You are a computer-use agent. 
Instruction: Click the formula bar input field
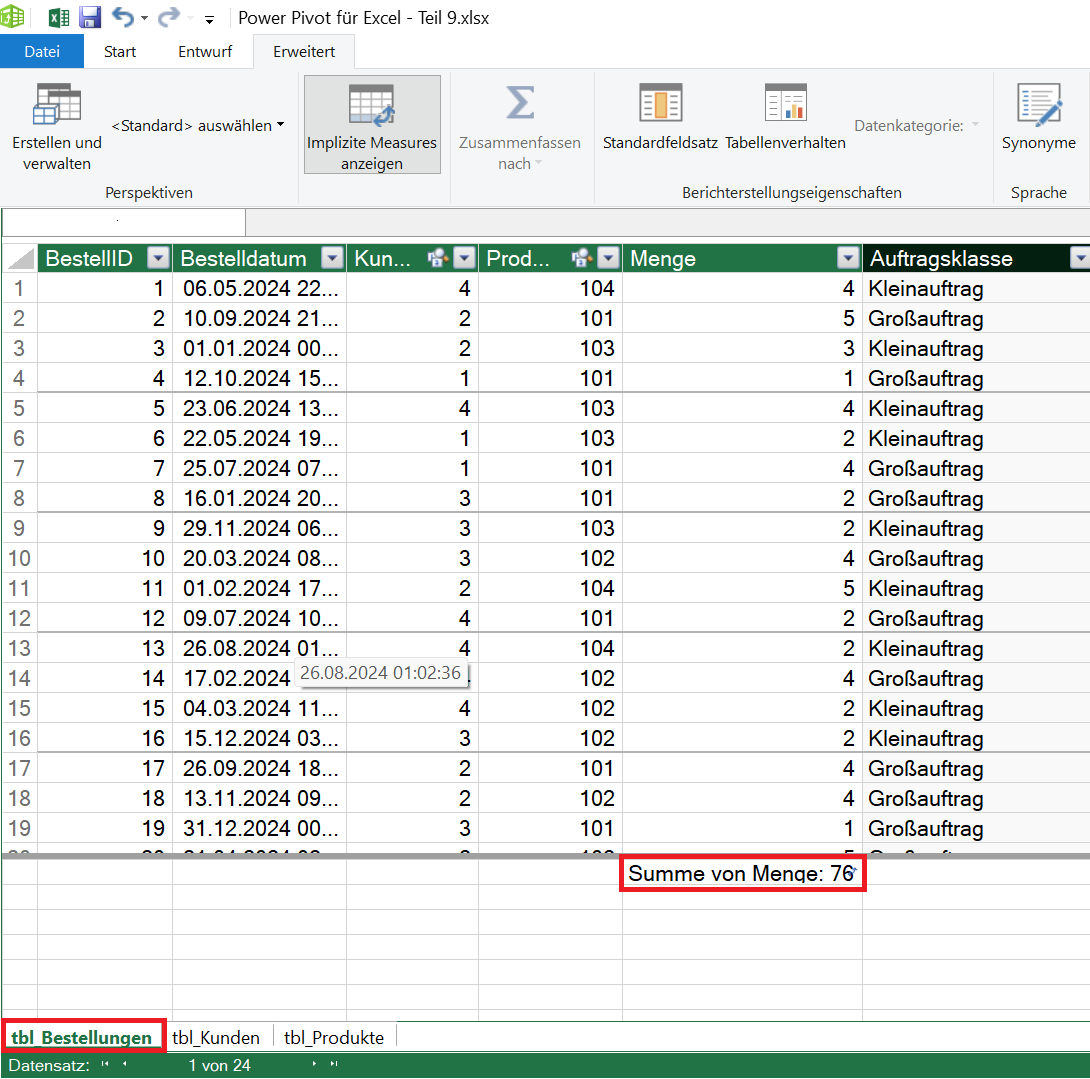(124, 222)
